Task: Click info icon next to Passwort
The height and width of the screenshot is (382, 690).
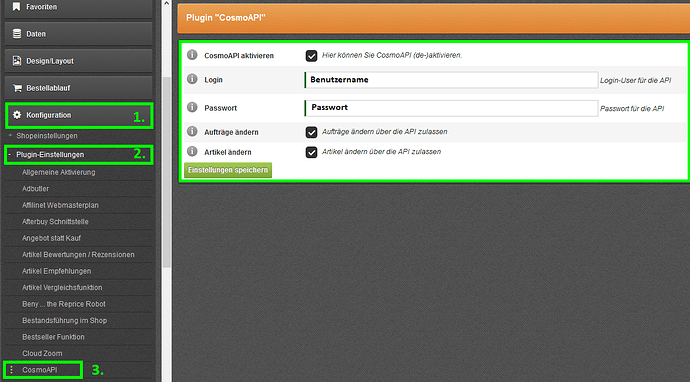Action: pyautogui.click(x=192, y=107)
